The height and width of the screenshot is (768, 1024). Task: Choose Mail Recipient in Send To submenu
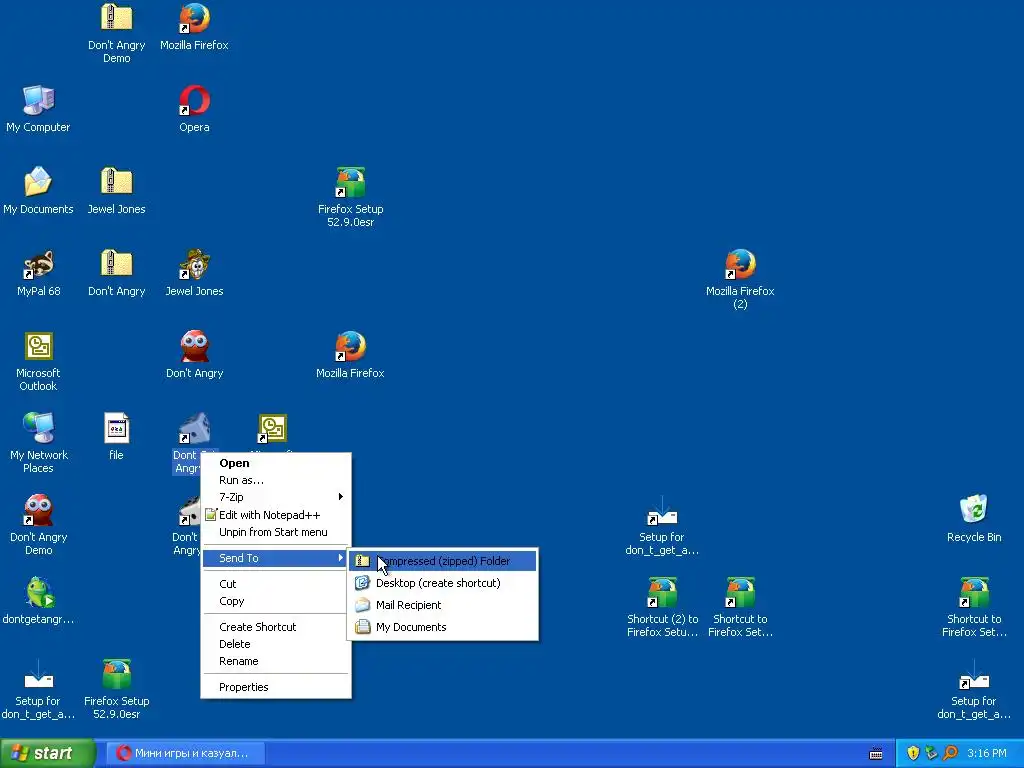point(443,605)
